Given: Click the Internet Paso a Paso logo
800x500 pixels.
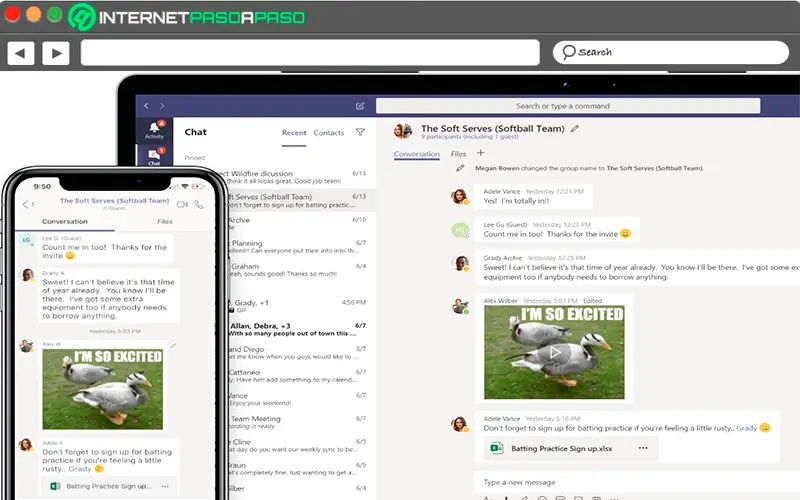Looking at the screenshot, I should [187, 17].
